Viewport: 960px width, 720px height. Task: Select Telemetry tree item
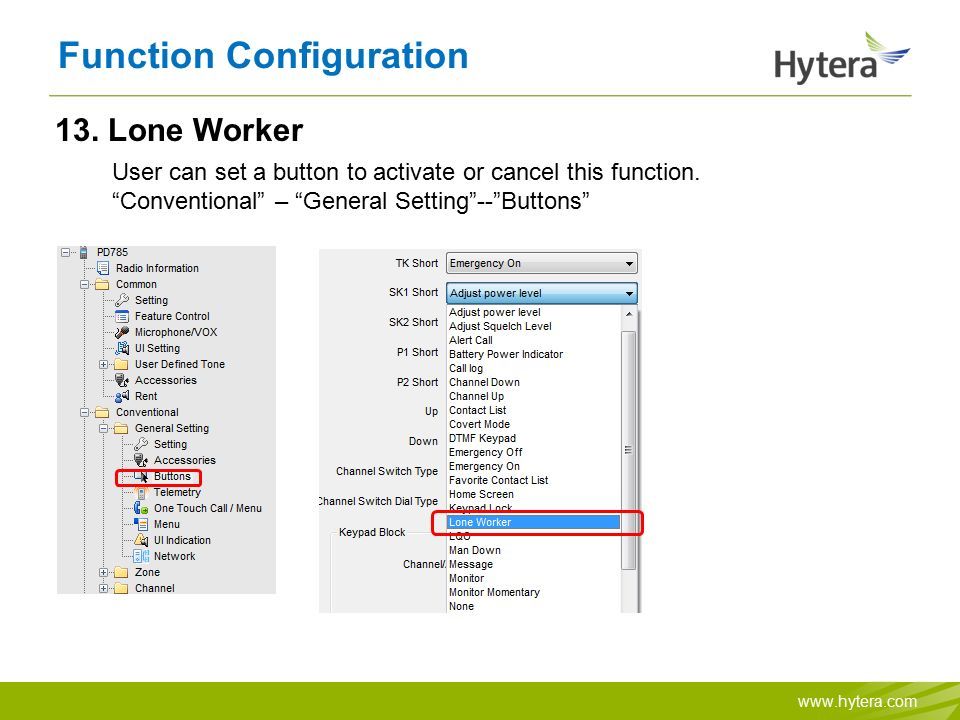click(x=177, y=492)
